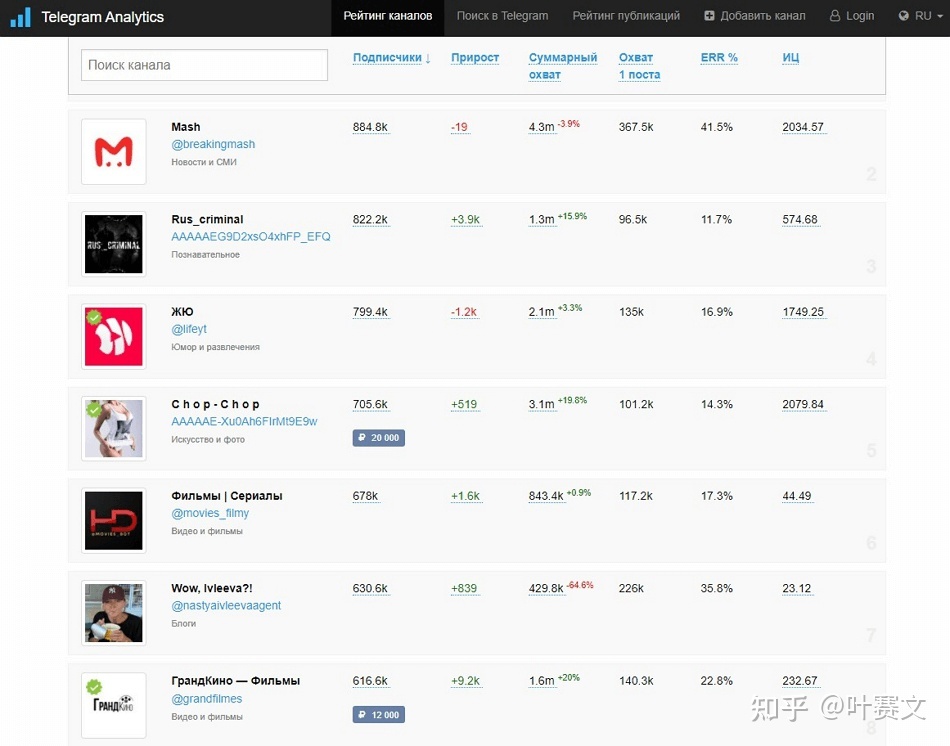Open the RU language dropdown
The height and width of the screenshot is (746, 950).
(x=921, y=16)
